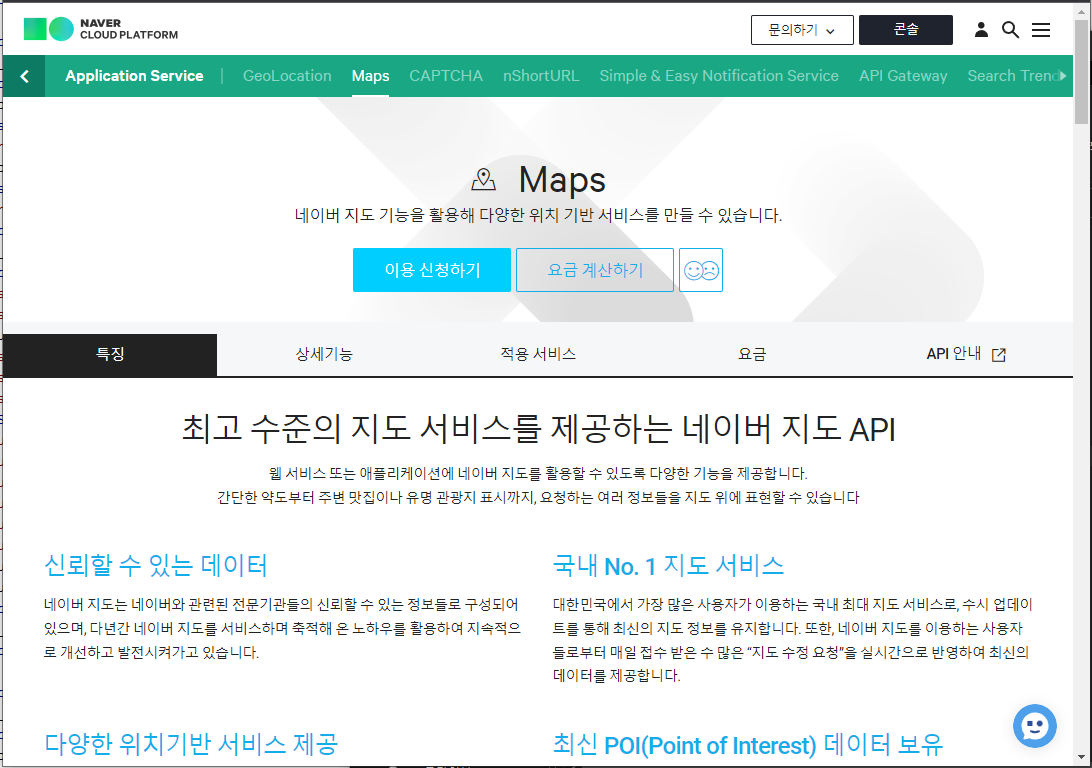Click the external link icon beside API 안내
Screen dimensions: 1092x768
(999, 354)
